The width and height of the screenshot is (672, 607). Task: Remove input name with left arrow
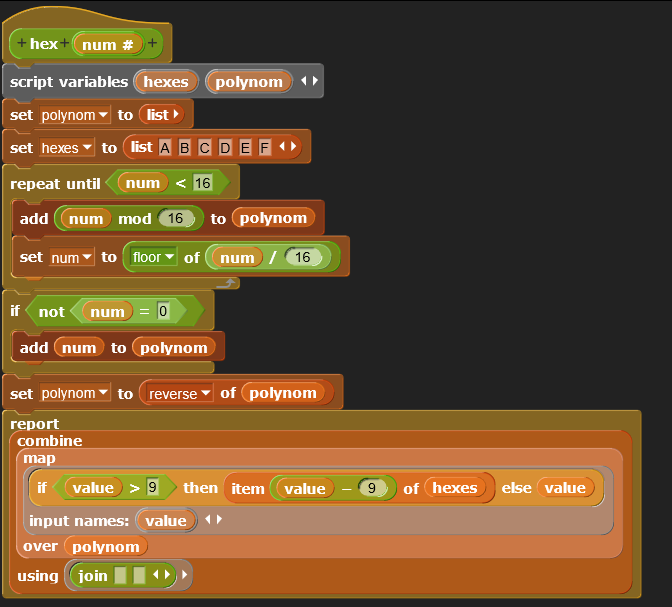pyautogui.click(x=208, y=519)
